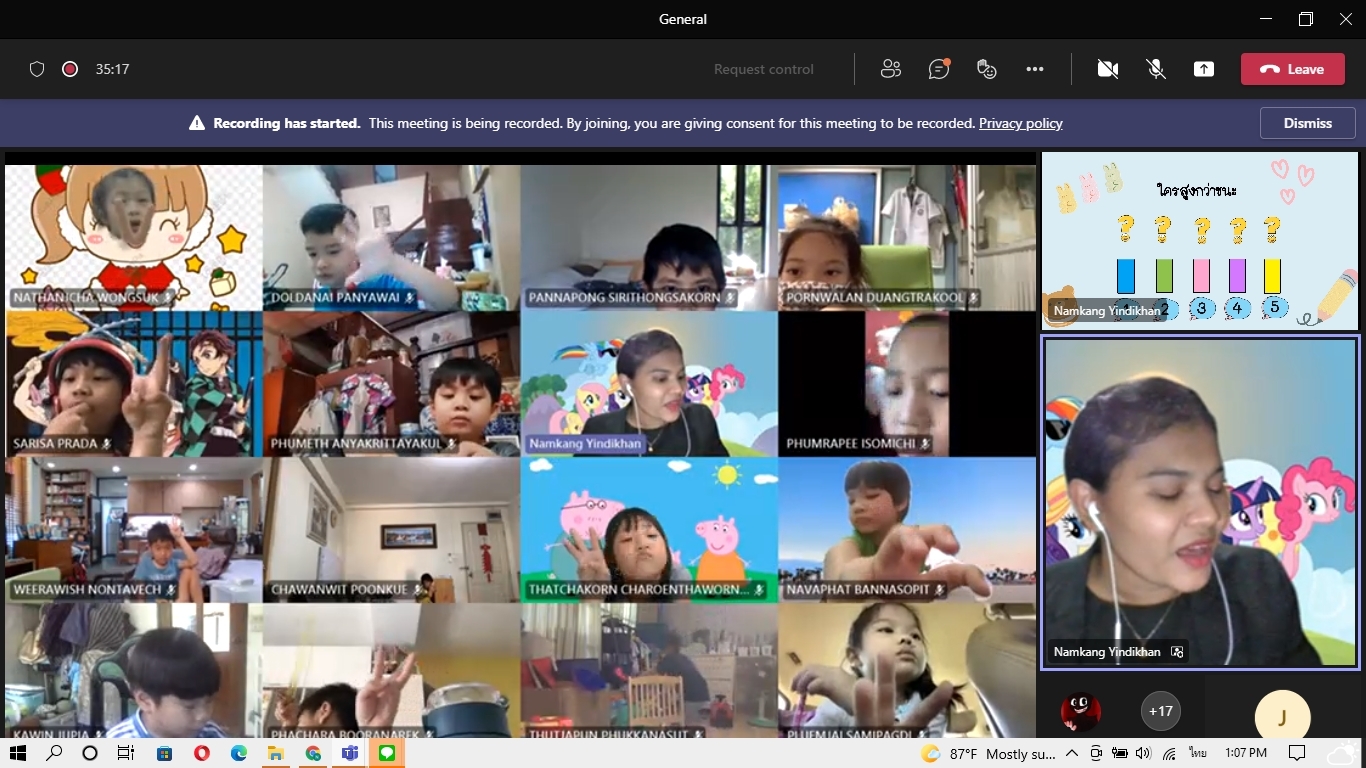1366x768 pixels.
Task: Toggle the Thai input language indicator
Action: (x=1197, y=753)
